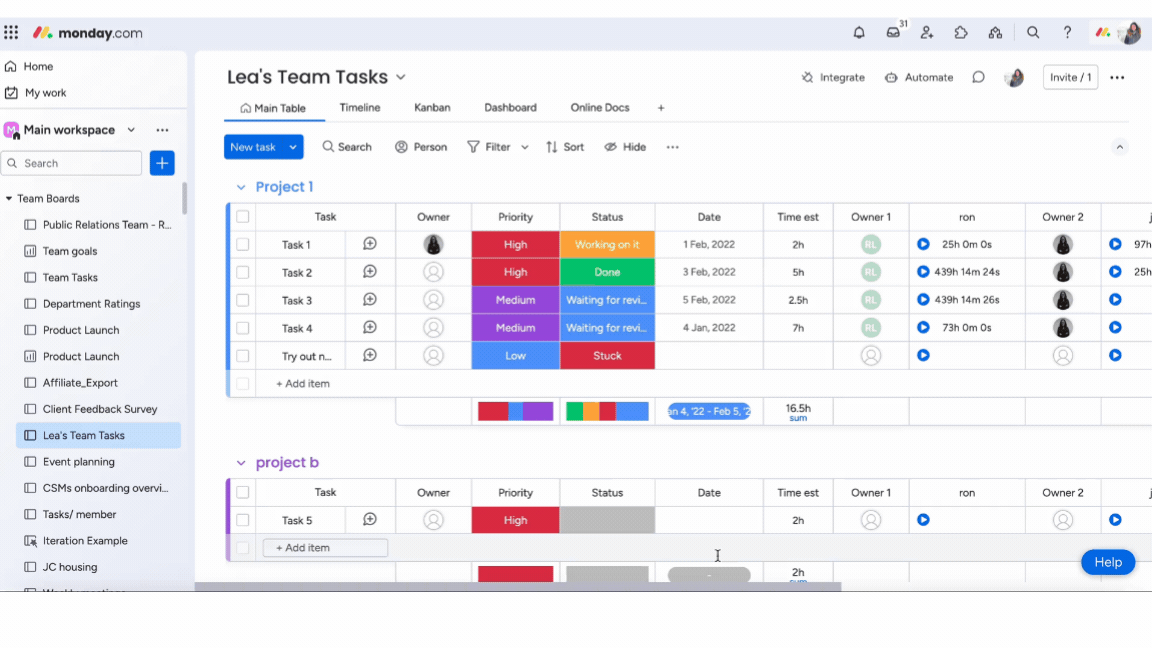The image size is (1152, 648).
Task: Assign an owner to Task 2
Action: point(433,272)
